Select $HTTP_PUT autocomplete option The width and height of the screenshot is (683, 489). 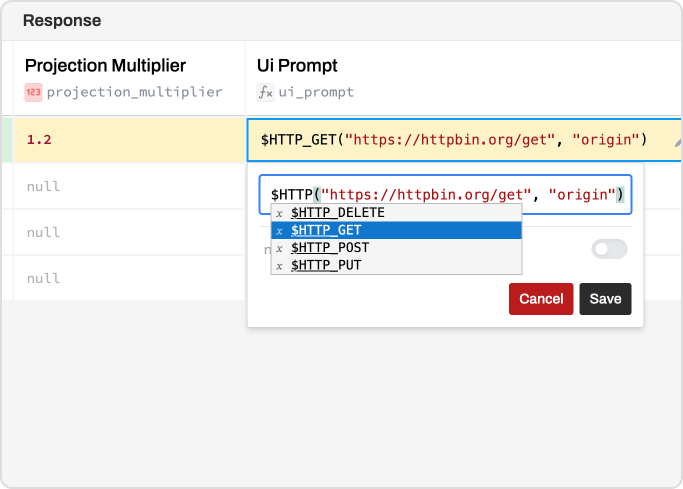[x=396, y=265]
